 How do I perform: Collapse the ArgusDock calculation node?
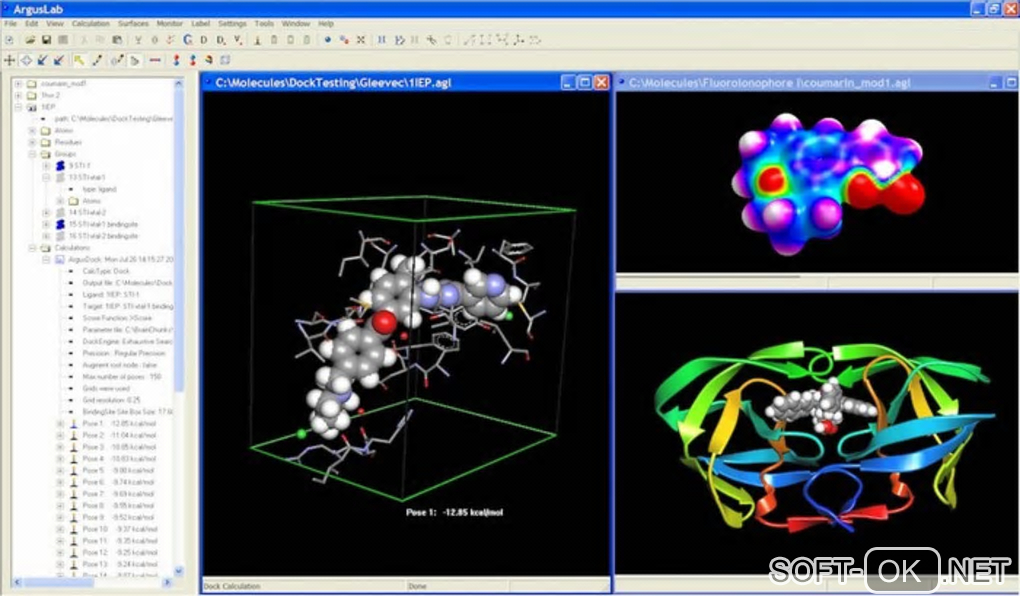(x=46, y=260)
